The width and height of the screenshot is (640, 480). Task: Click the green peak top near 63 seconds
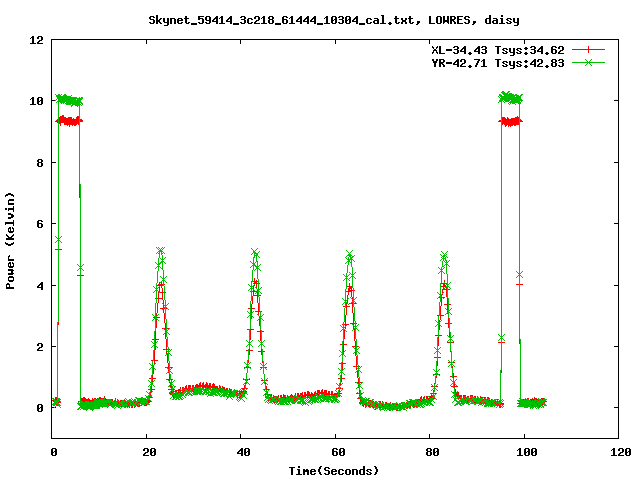pos(349,255)
